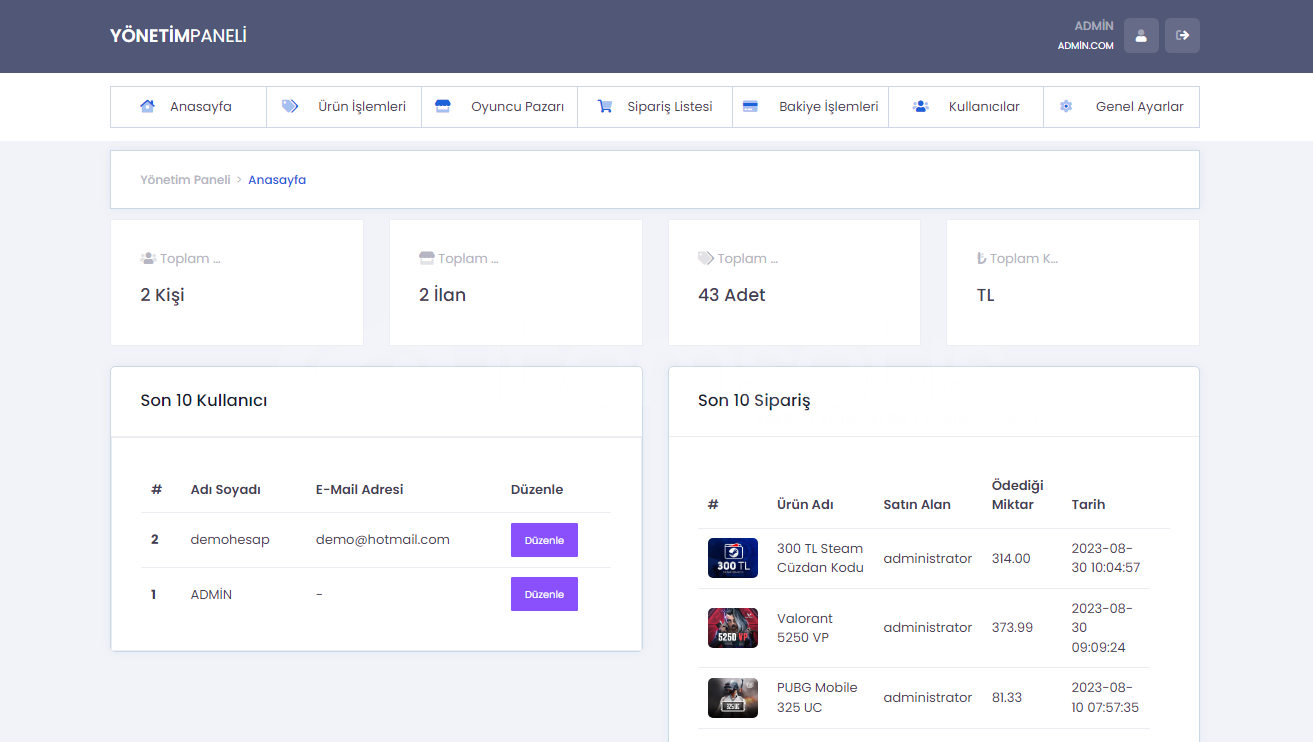The width and height of the screenshot is (1313, 742).
Task: Select the 300 TL Steam product thumbnail
Action: tap(732, 558)
